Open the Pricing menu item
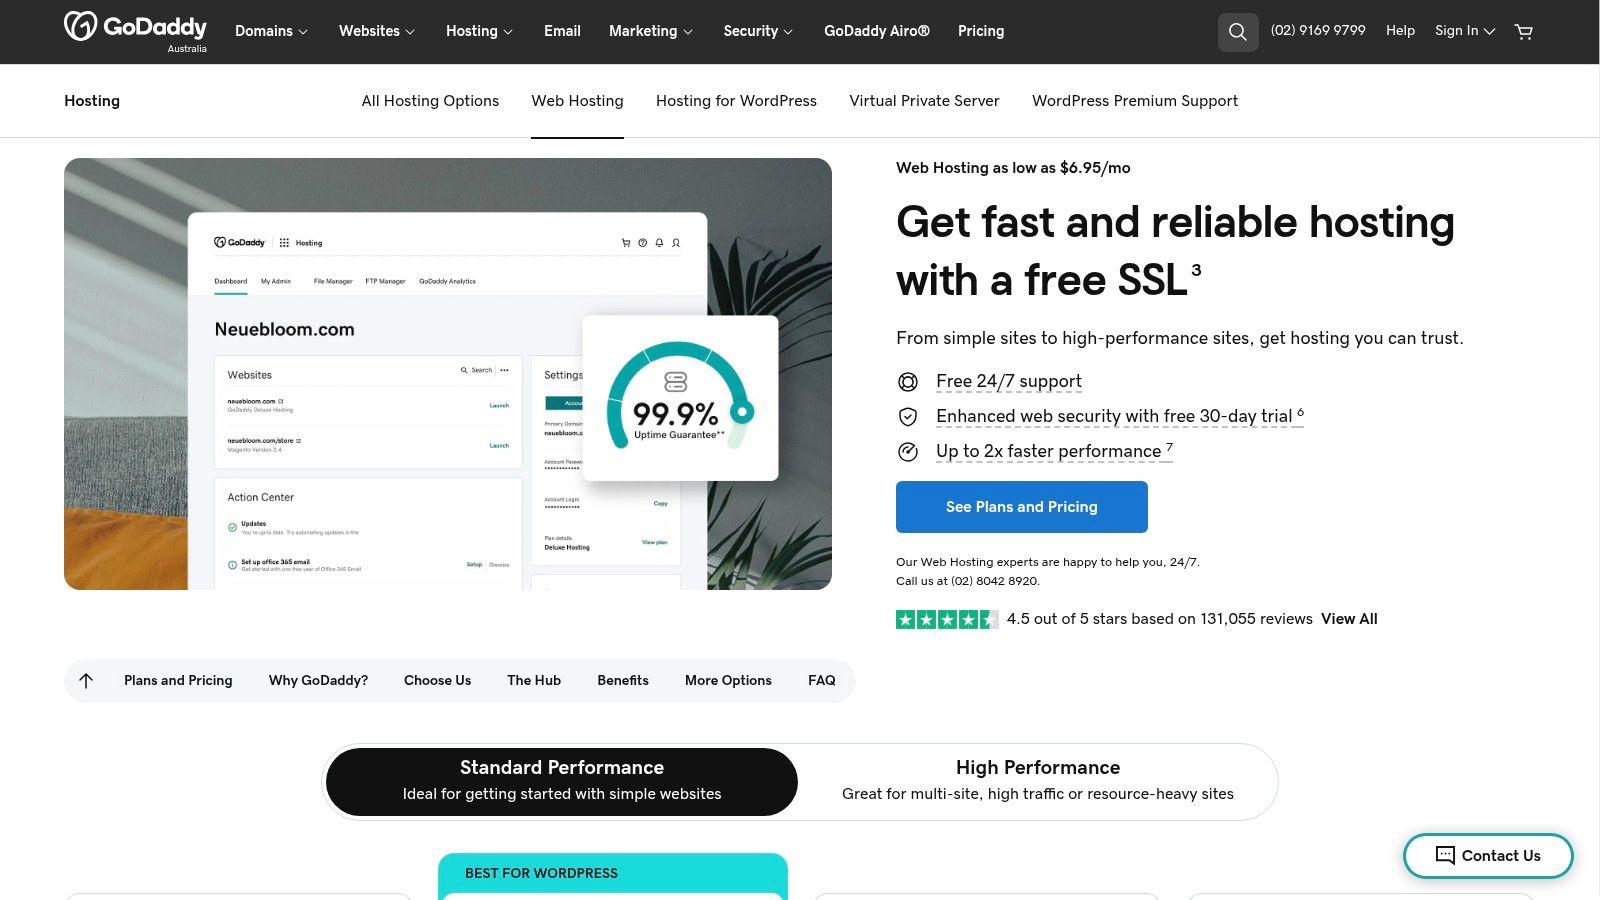This screenshot has height=900, width=1600. 981,31
